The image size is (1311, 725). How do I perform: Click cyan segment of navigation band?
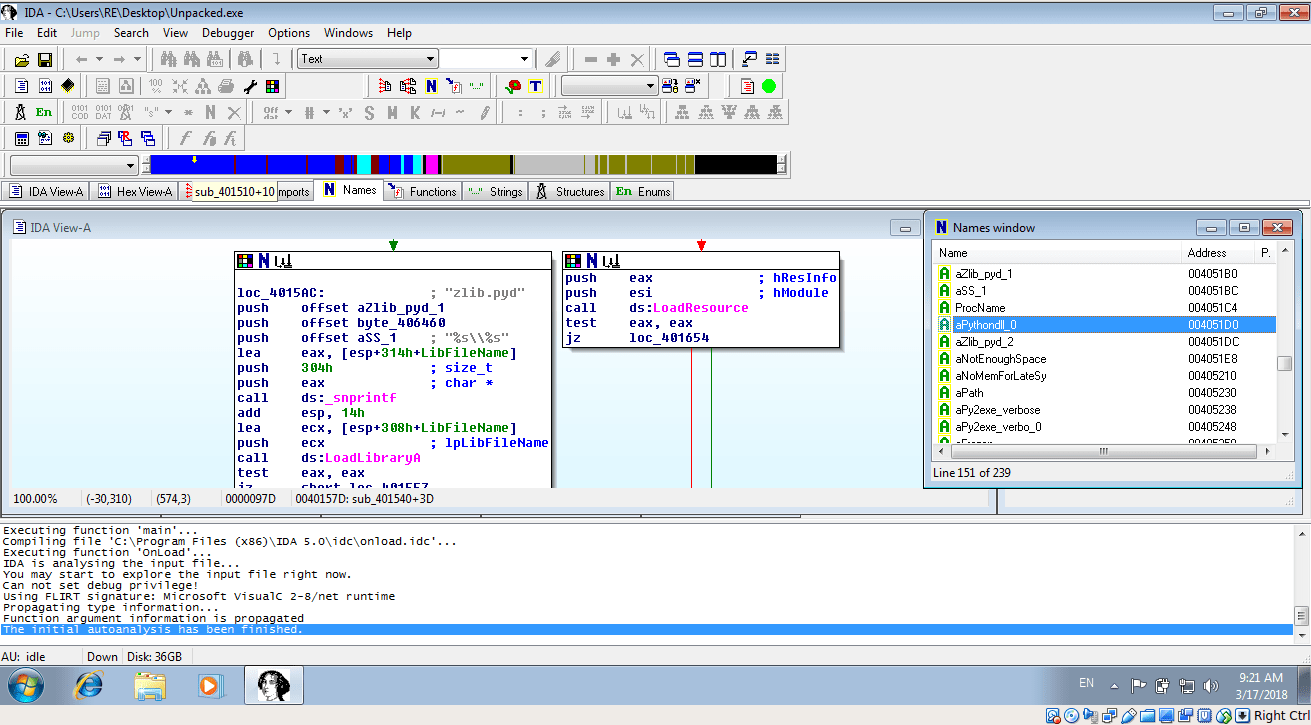pos(364,165)
